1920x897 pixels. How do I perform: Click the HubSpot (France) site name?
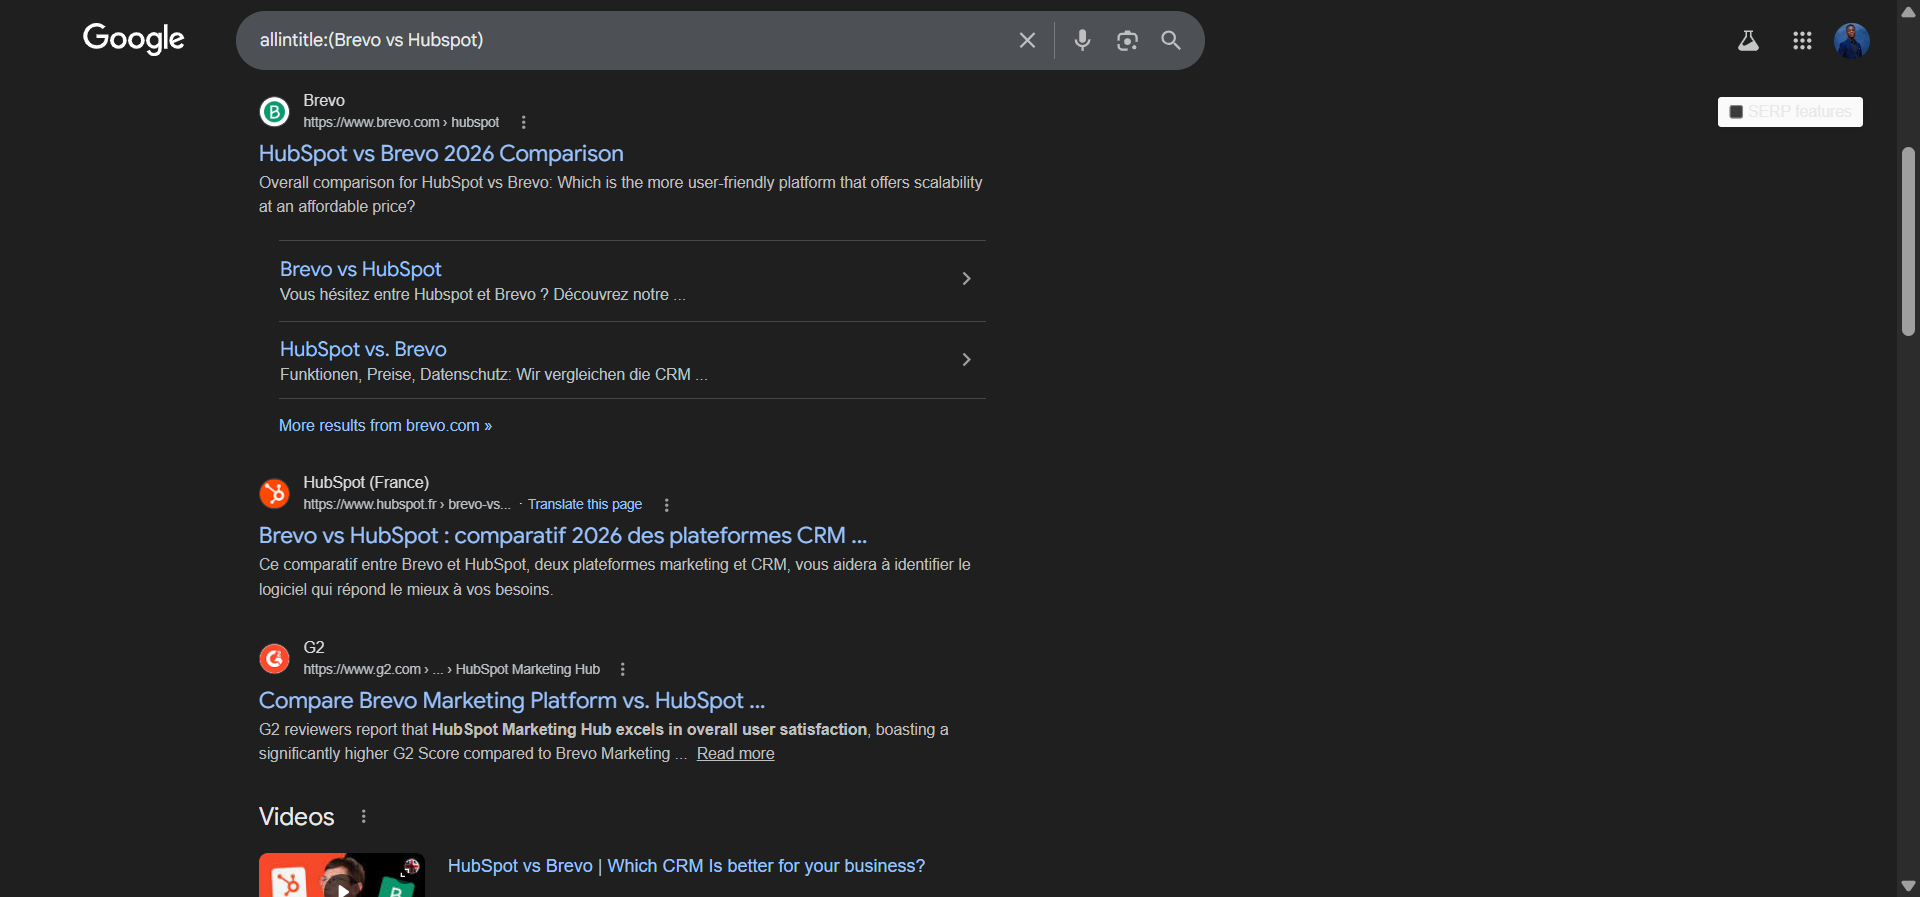pos(366,482)
